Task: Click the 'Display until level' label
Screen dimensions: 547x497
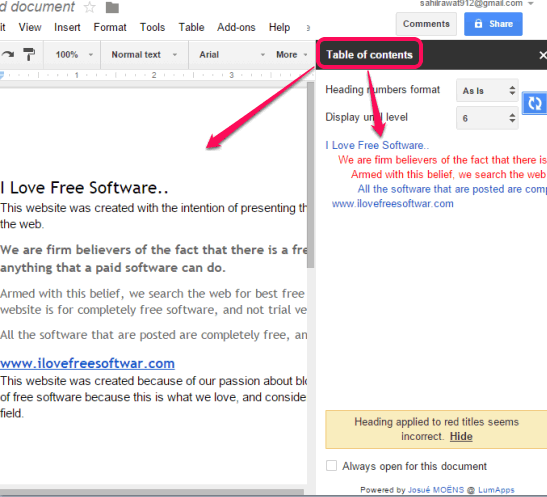Action: point(366,117)
